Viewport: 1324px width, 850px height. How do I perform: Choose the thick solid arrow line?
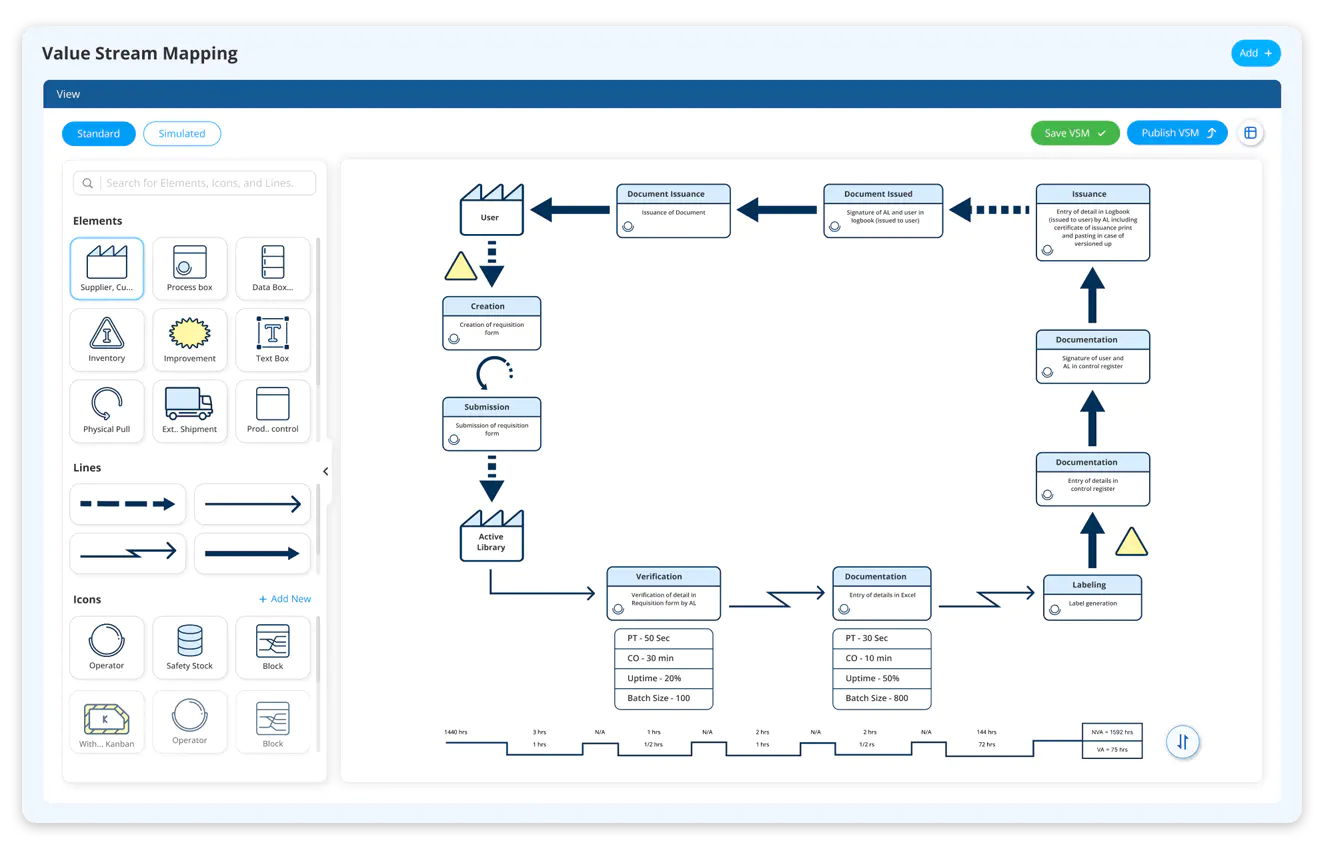(x=252, y=553)
